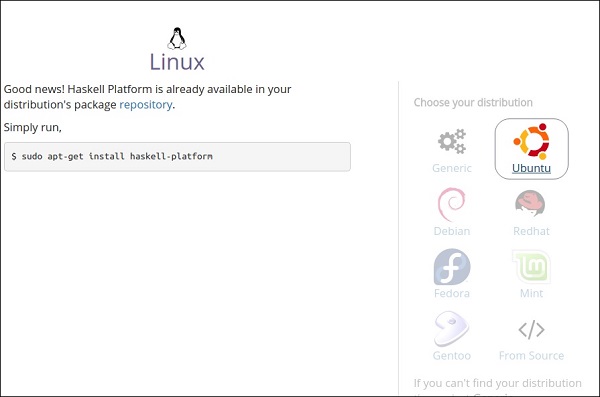Click the From Source text label
The height and width of the screenshot is (397, 600).
532,356
